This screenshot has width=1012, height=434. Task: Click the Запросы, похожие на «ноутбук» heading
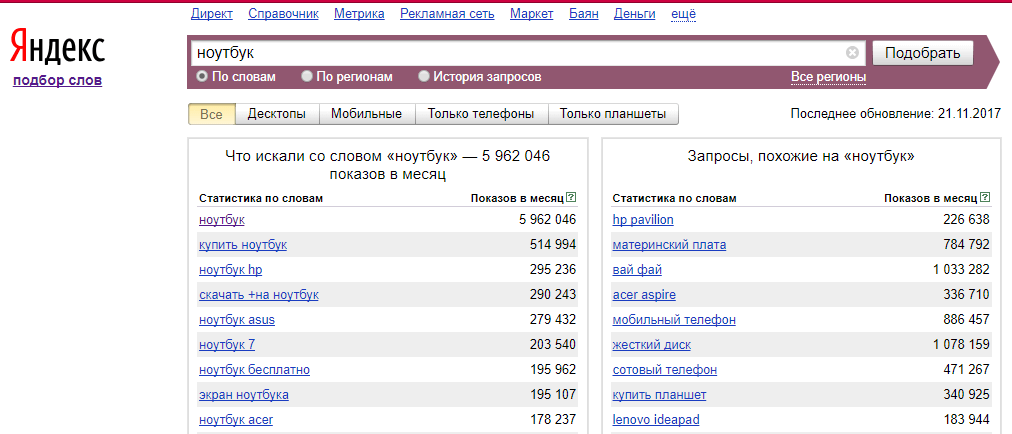point(801,156)
